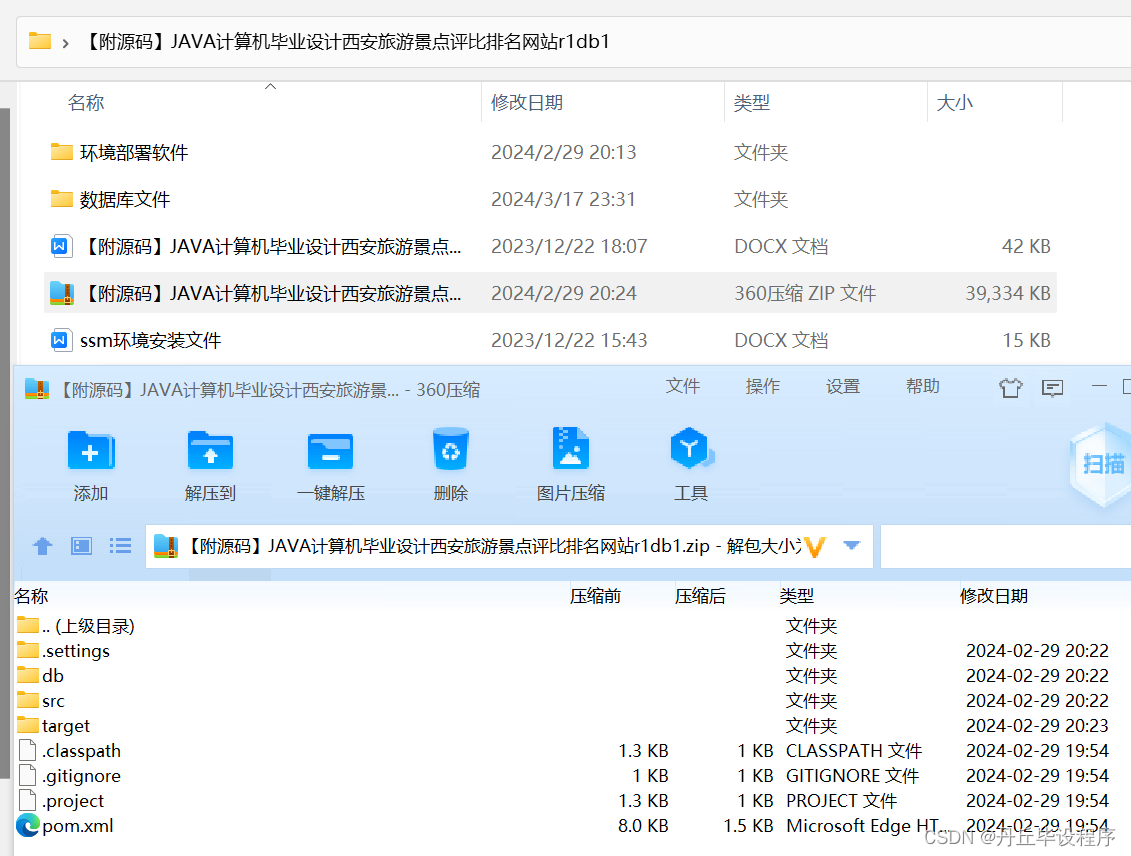
Task: Expand the archive path dropdown arrow
Action: point(852,546)
